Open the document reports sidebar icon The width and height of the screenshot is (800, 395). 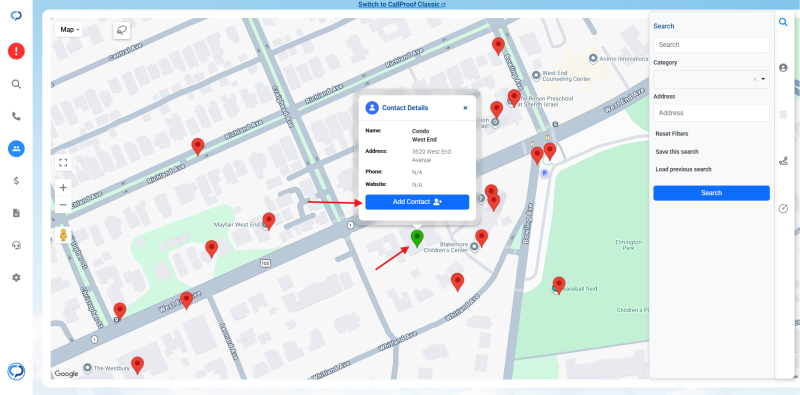[x=16, y=213]
